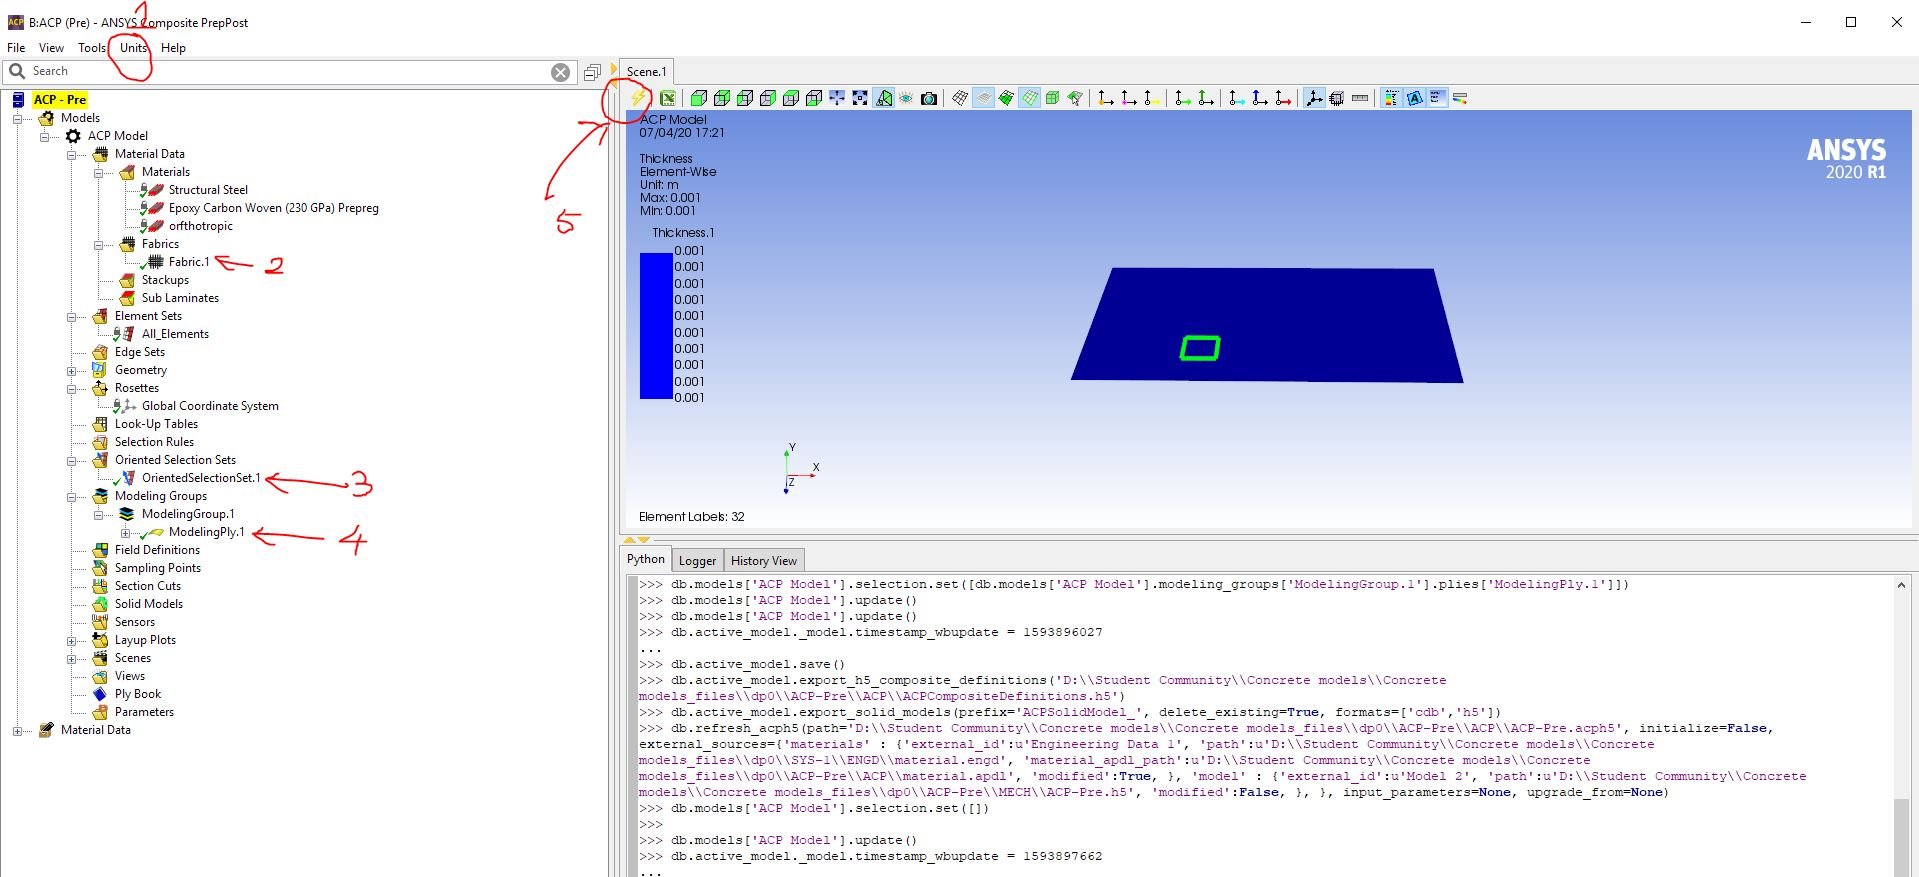Screen dimensions: 1919x877
Task: Switch to the History View tab
Action: [764, 561]
